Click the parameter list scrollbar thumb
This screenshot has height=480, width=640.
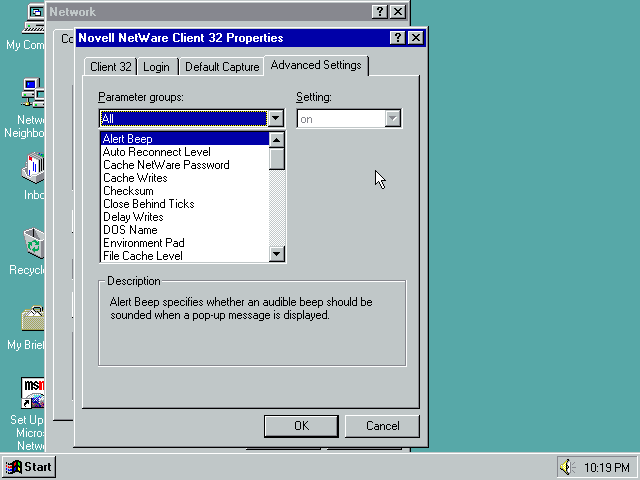[x=277, y=159]
